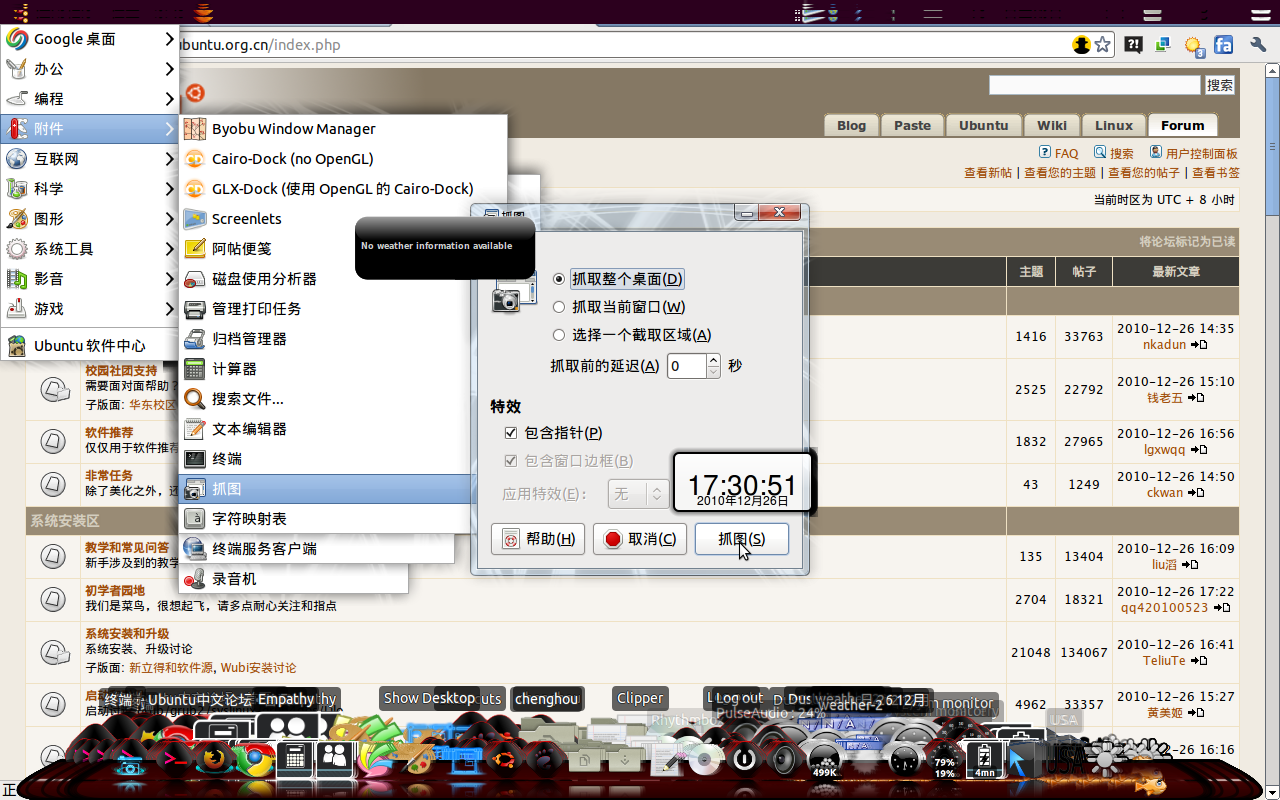Select 抓取当前窗口 radio option

[620, 307]
